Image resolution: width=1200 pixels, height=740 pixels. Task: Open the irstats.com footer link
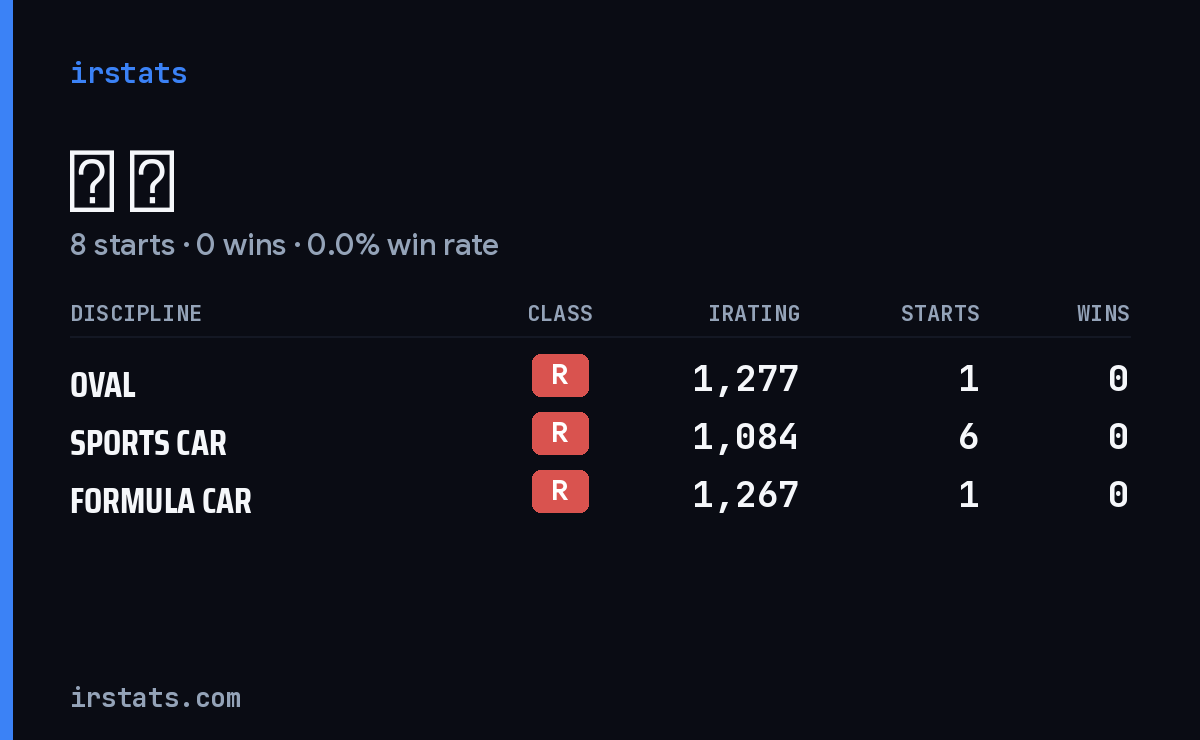(155, 697)
